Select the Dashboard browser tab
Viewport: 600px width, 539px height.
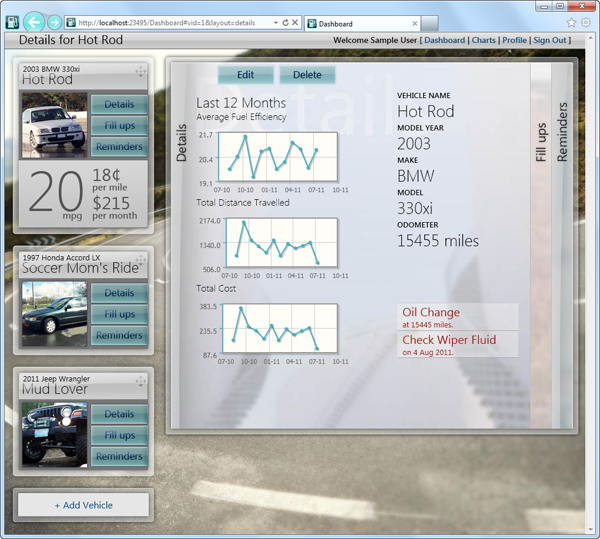pos(362,24)
